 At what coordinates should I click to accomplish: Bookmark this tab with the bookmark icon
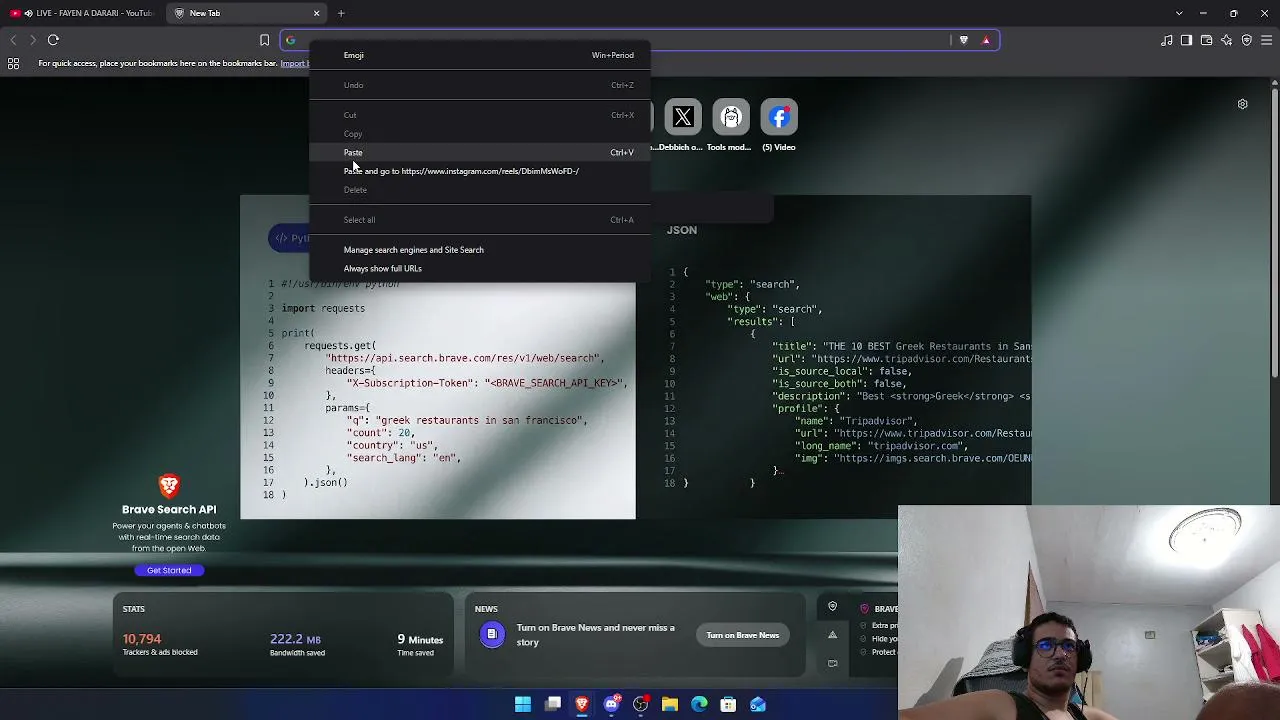(x=264, y=40)
